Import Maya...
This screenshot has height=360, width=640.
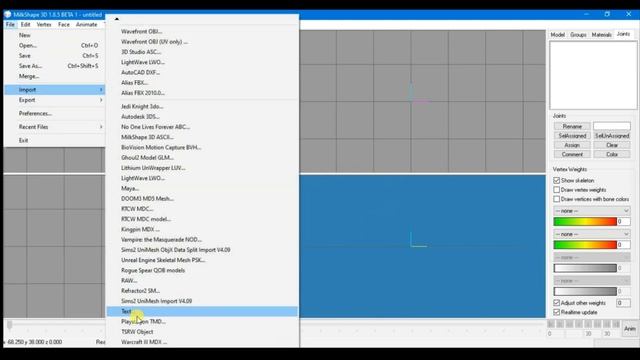point(202,189)
